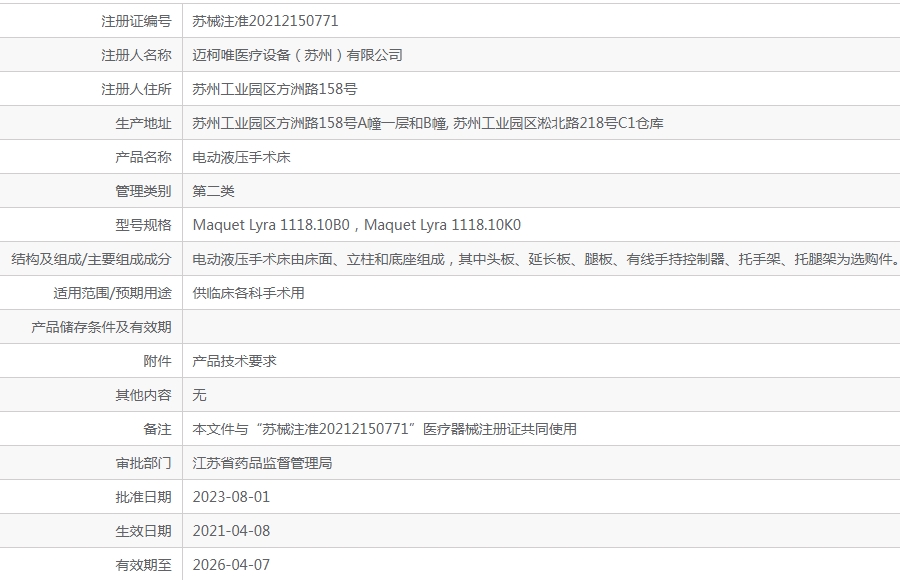
Task: Click attachment value 产品技术要求
Action: tap(234, 361)
